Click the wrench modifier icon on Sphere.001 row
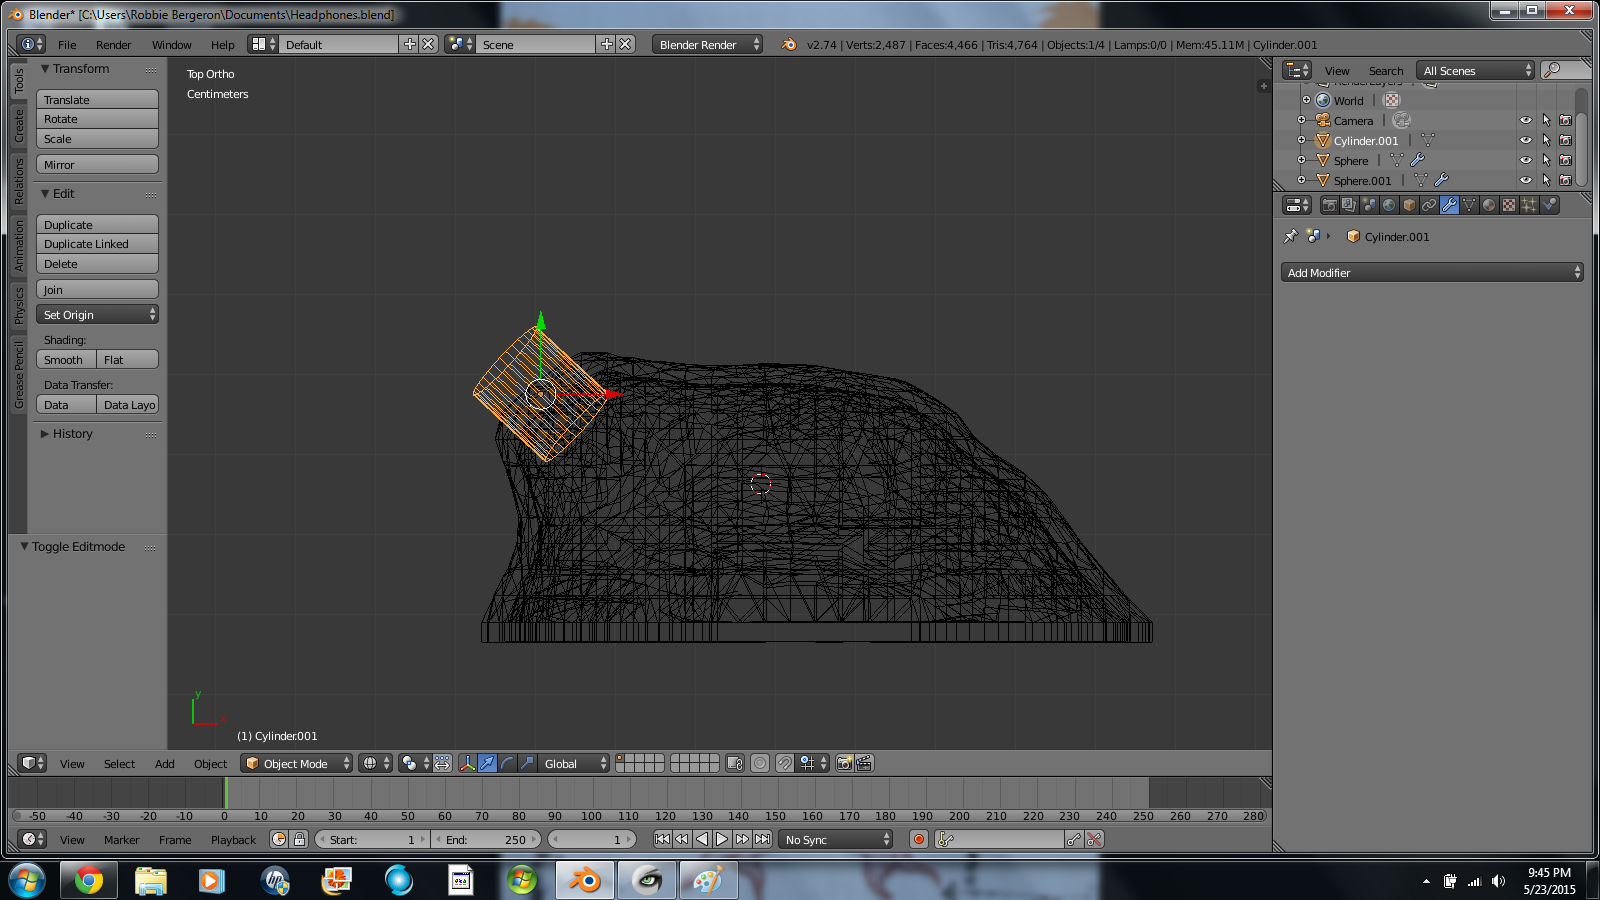Image resolution: width=1600 pixels, height=900 pixels. click(x=1441, y=180)
